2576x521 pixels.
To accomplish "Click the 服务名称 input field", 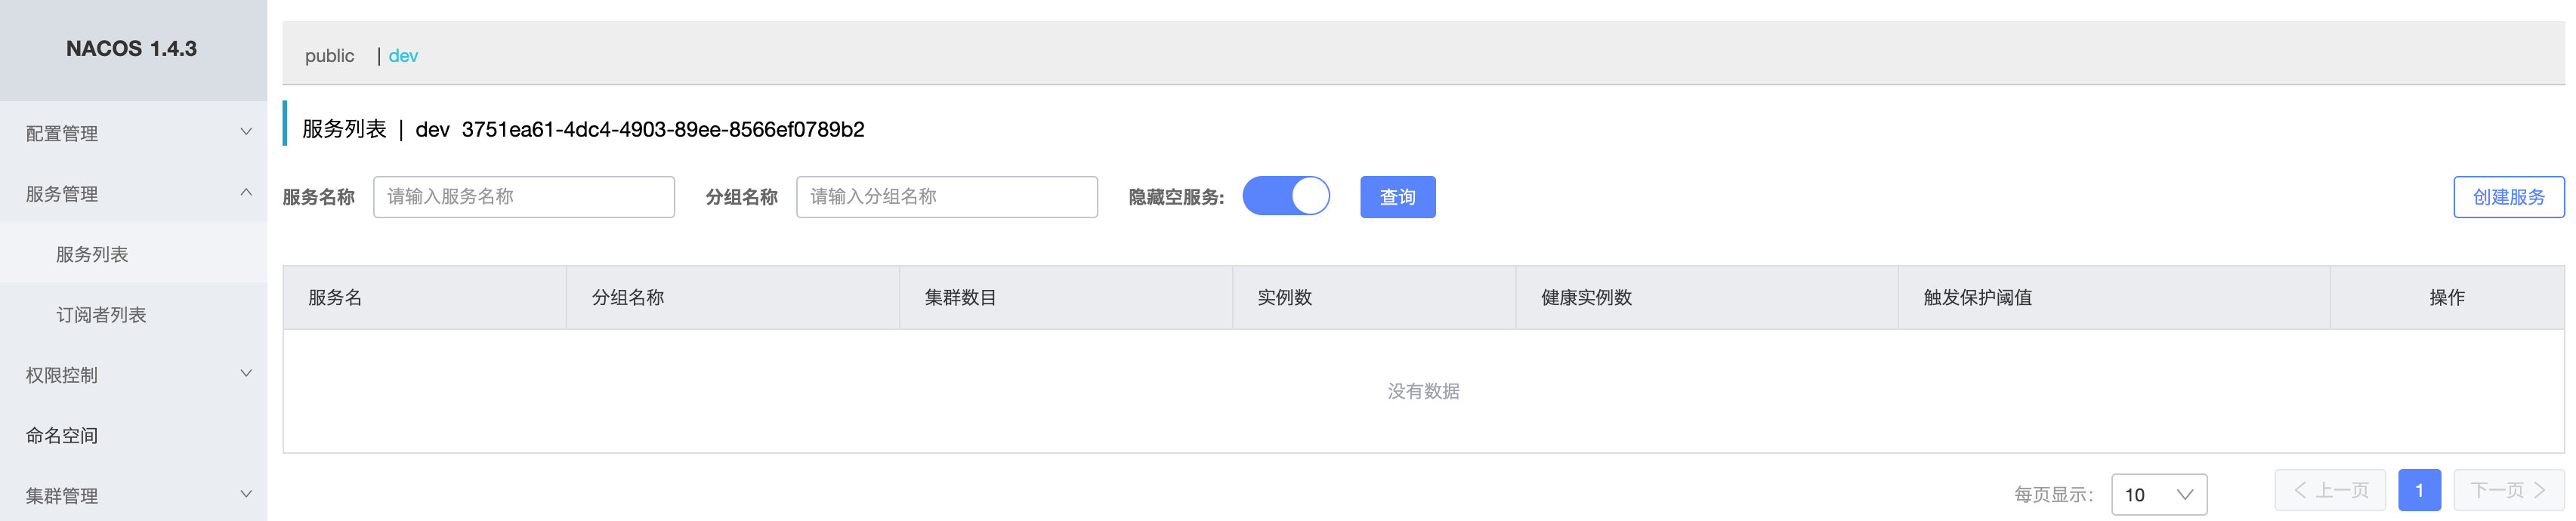I will 523,197.
